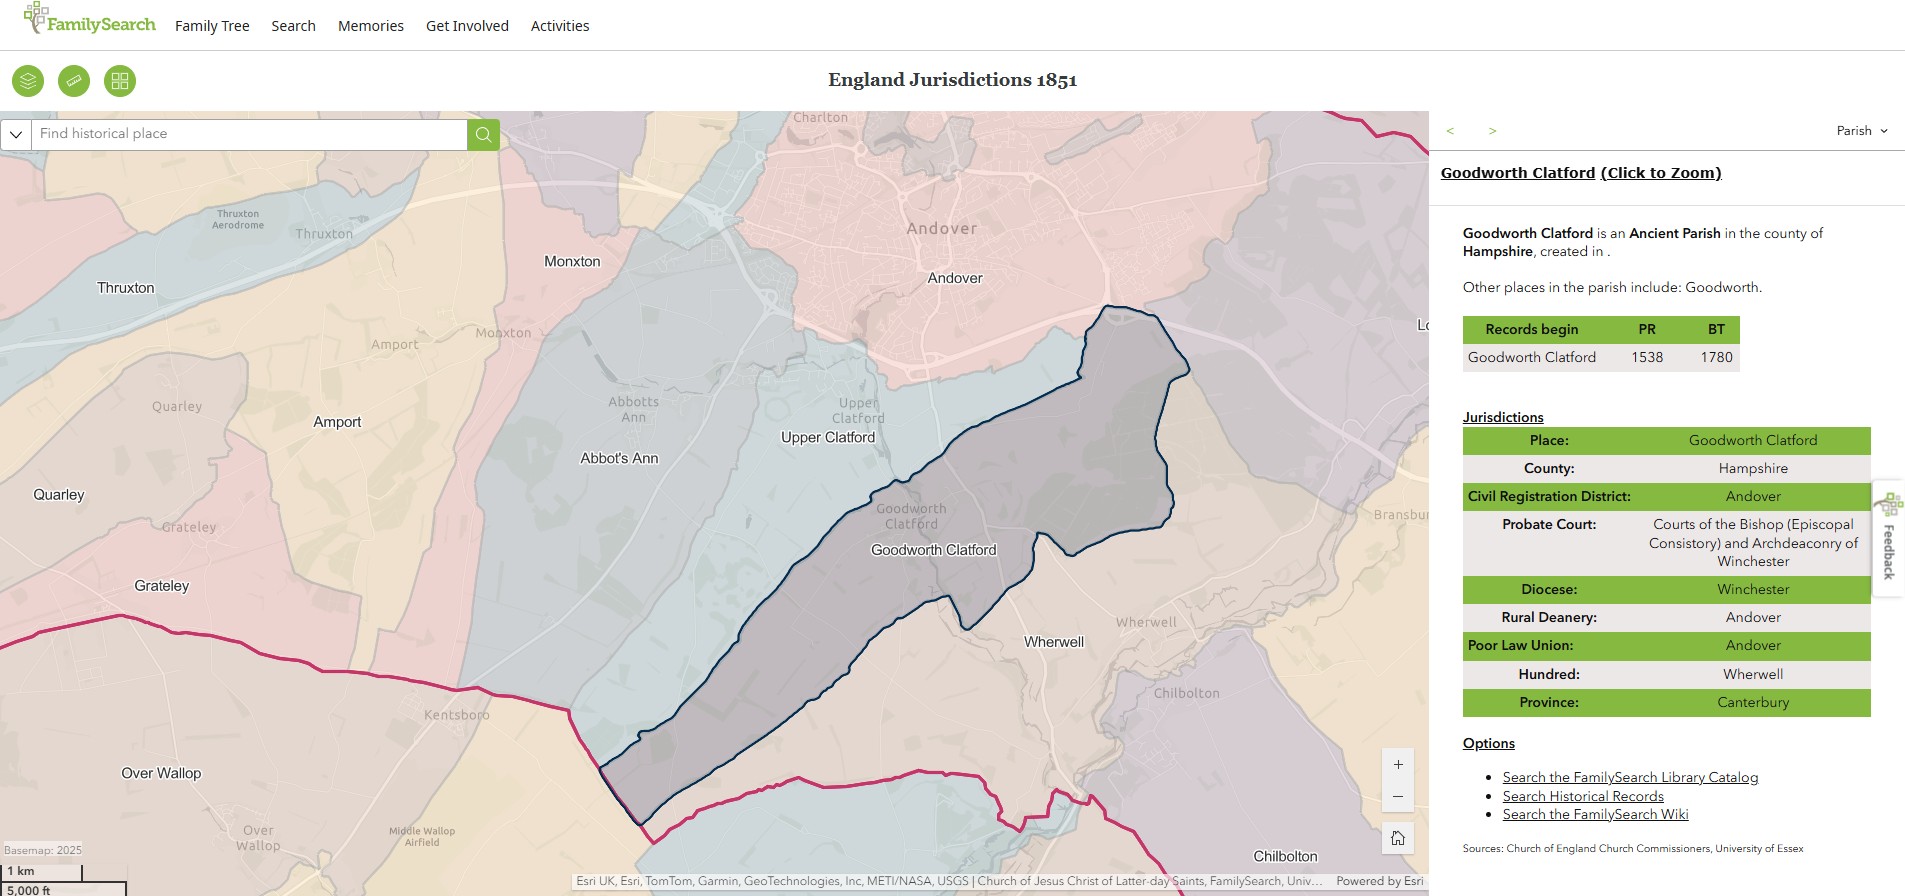Open the basemap gallery grid icon
The width and height of the screenshot is (1905, 896).
click(120, 81)
